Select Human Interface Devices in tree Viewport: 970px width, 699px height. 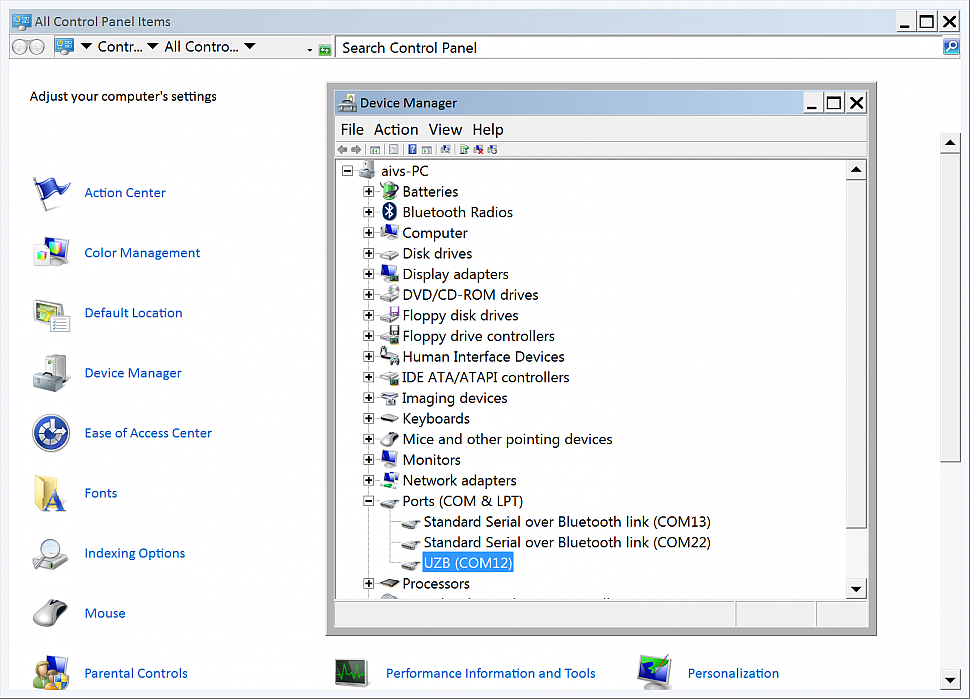pos(483,357)
